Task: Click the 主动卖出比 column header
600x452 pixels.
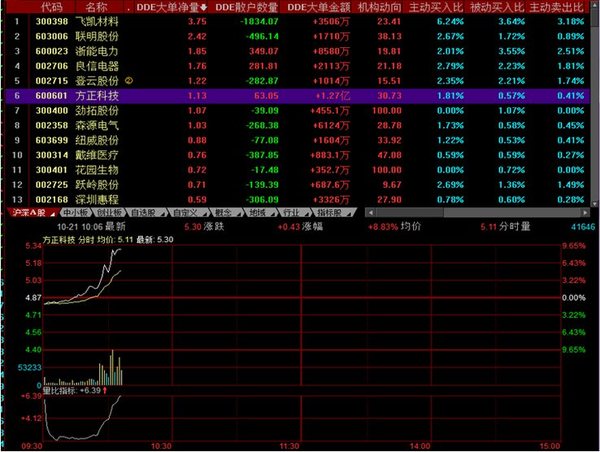Action: [556, 7]
